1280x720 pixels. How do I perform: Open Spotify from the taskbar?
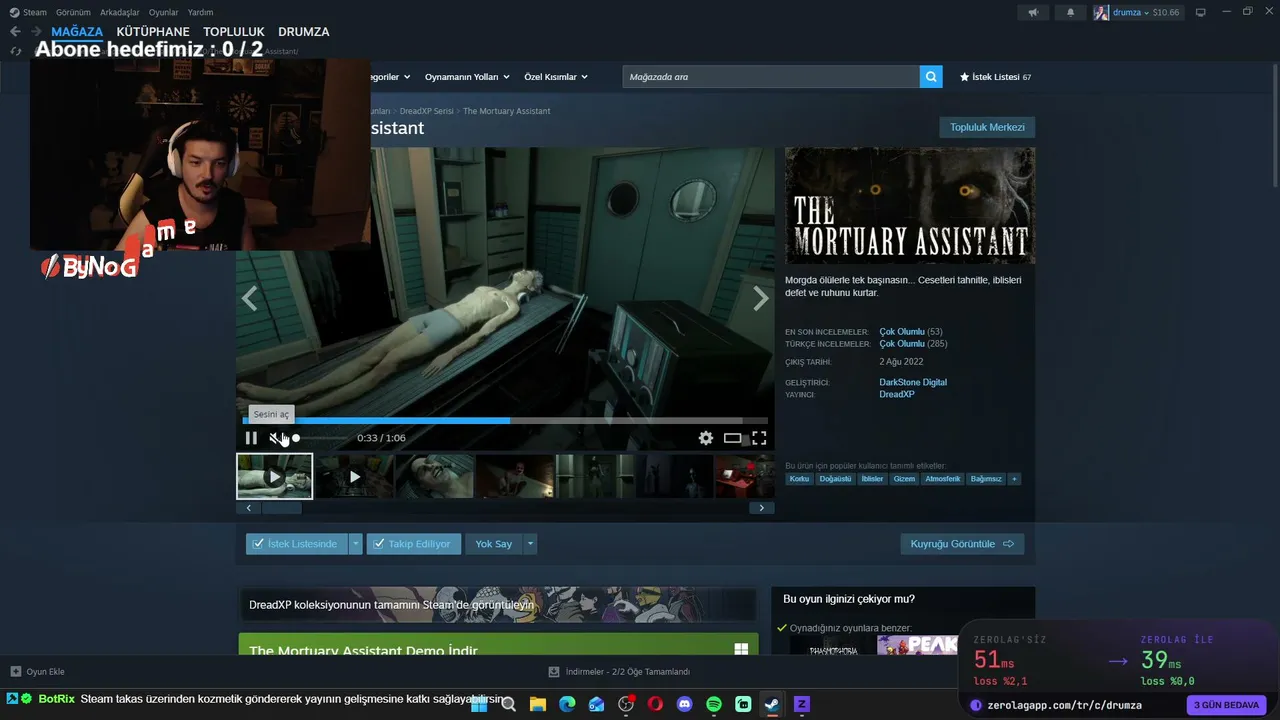pyautogui.click(x=714, y=704)
